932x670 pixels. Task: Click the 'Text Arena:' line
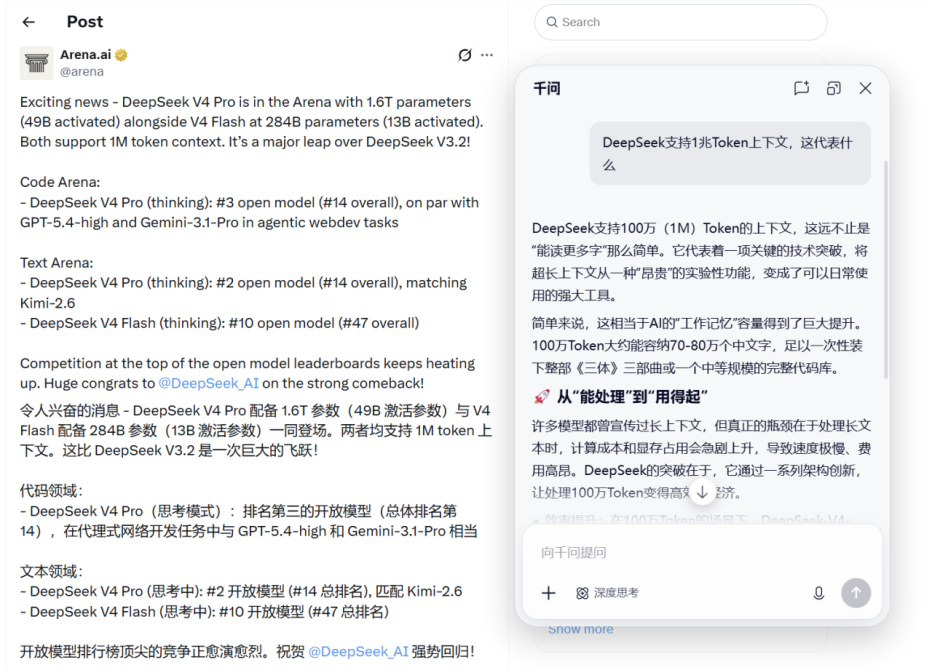56,263
